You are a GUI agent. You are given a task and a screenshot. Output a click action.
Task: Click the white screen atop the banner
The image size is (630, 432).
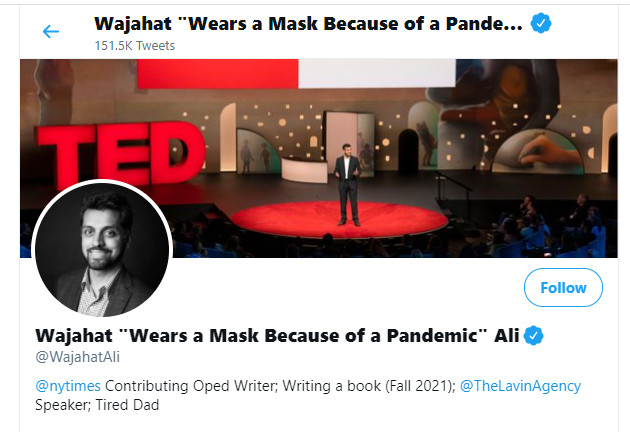click(x=377, y=73)
